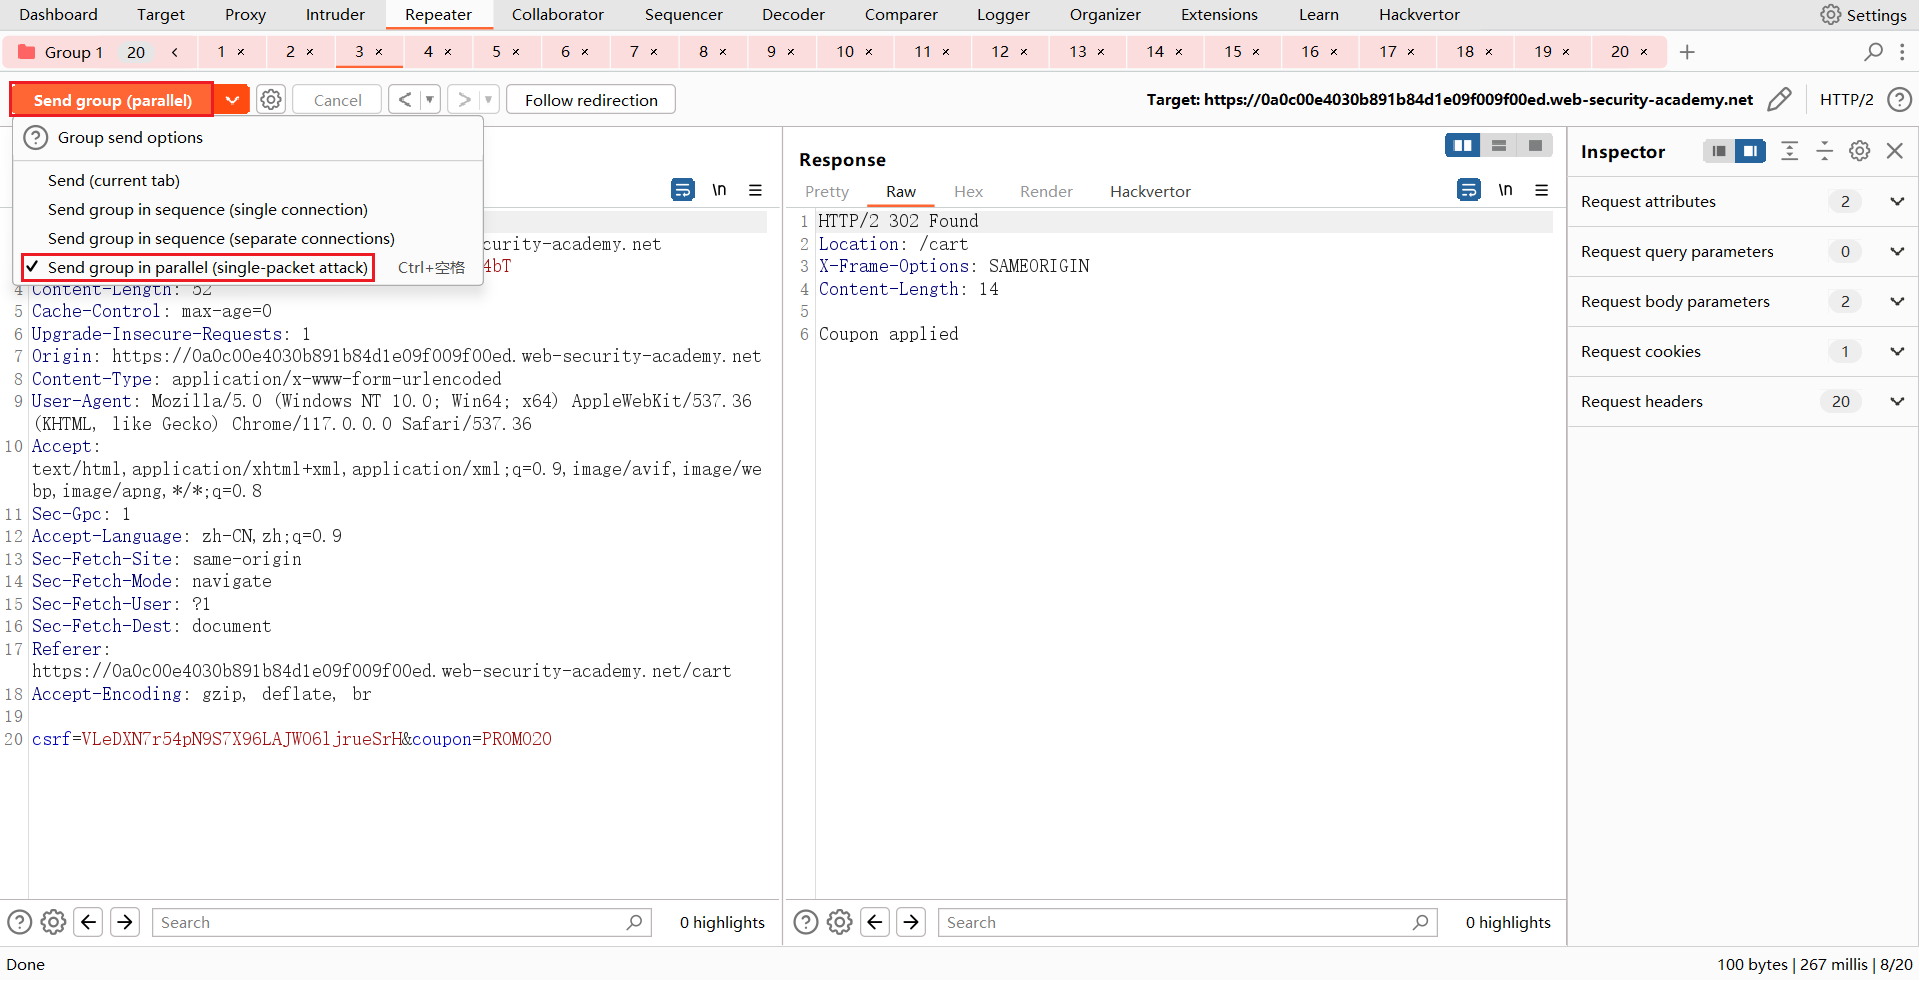Screen dimensions: 1920x981
Task: Go to previous request search match
Action: pos(89,922)
